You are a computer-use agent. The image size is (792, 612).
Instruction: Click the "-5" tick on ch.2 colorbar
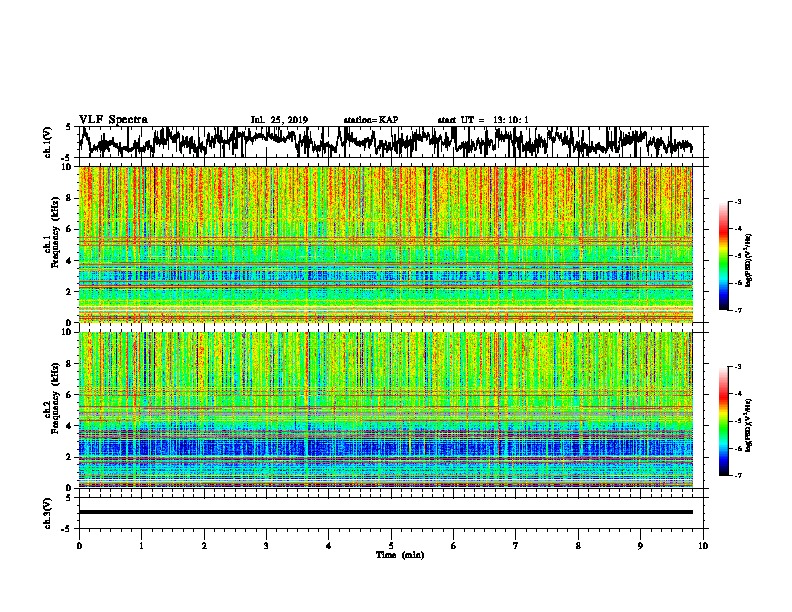[738, 421]
